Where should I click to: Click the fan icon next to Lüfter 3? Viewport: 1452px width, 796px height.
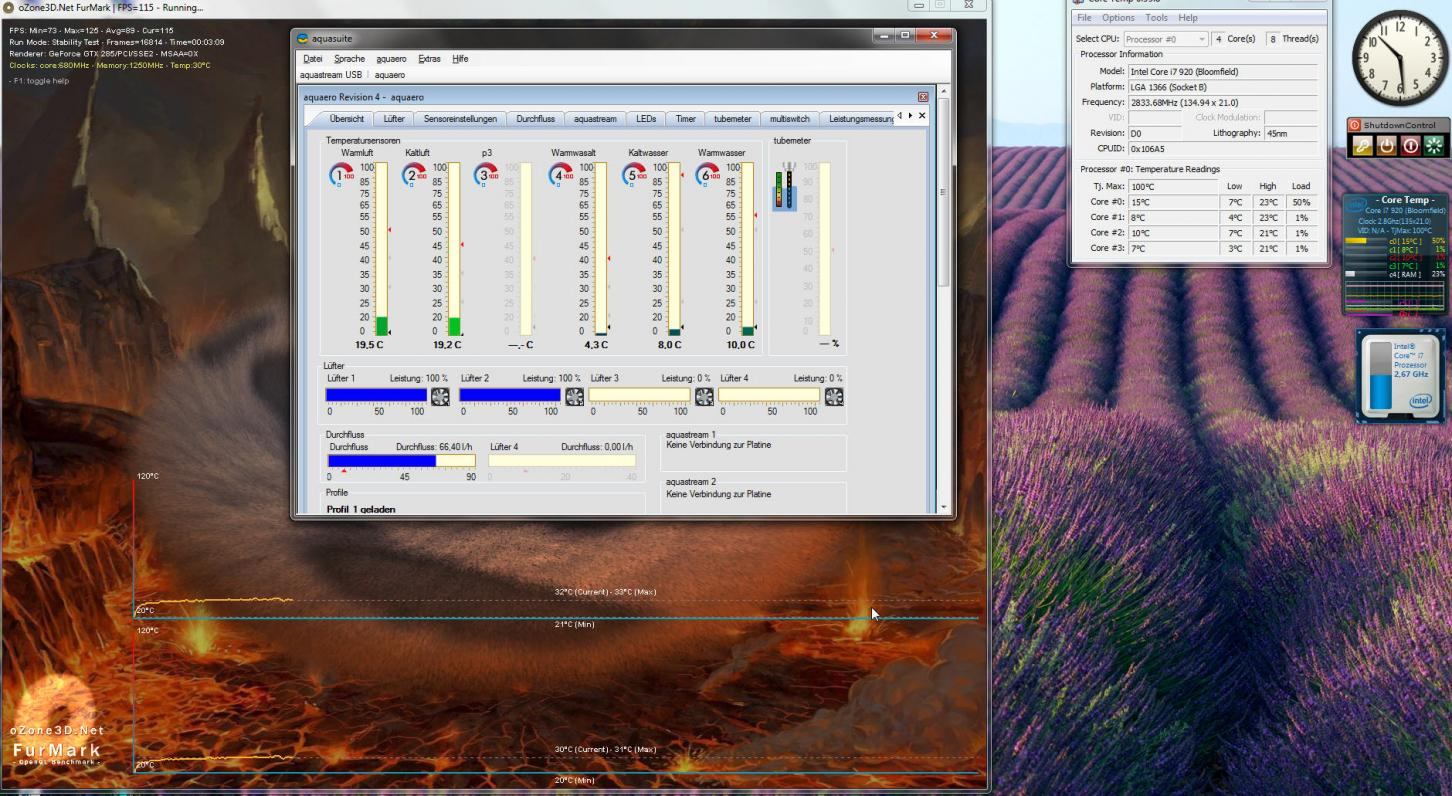tap(704, 396)
